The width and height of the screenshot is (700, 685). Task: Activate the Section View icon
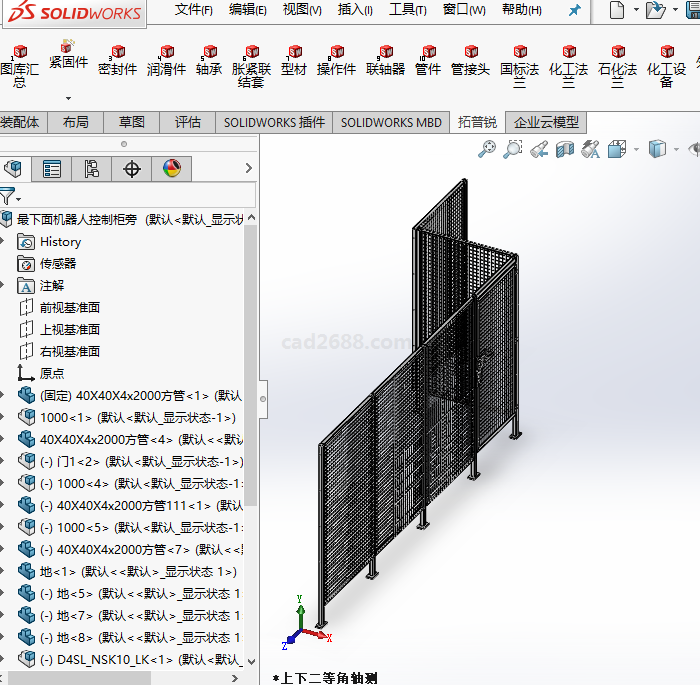[565, 149]
